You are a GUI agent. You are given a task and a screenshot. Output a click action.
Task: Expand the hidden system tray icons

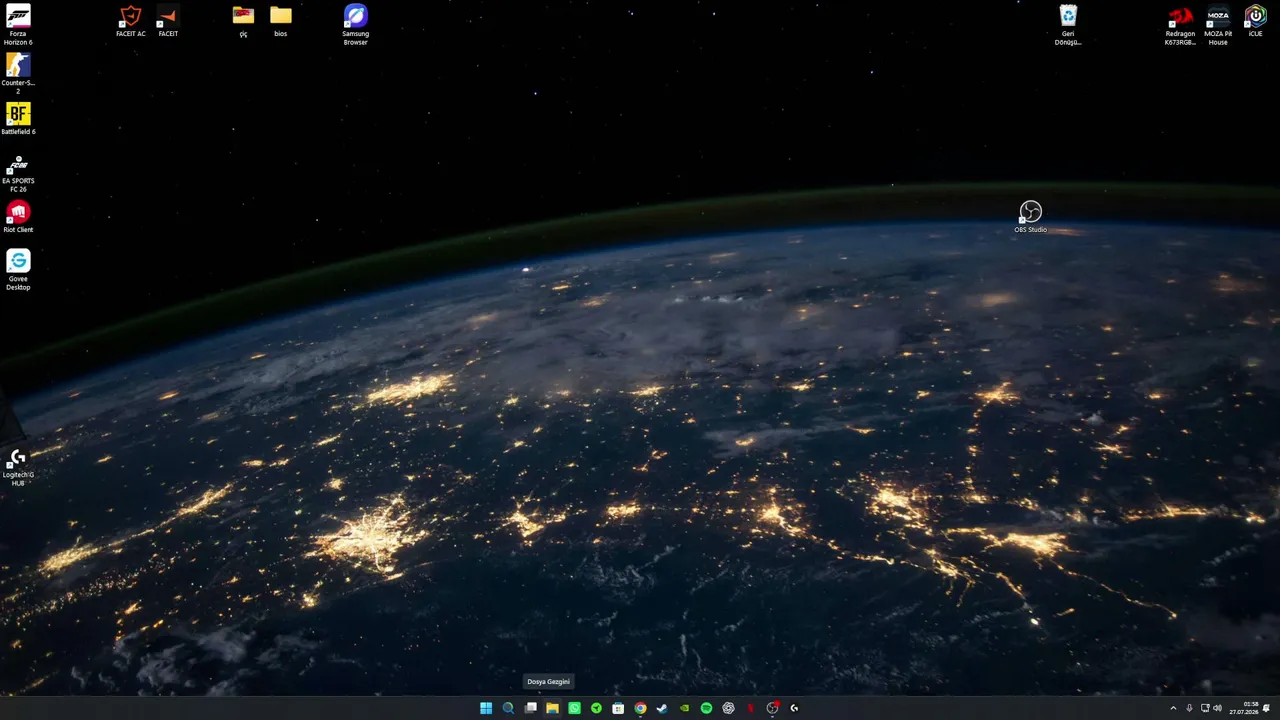tap(1173, 708)
